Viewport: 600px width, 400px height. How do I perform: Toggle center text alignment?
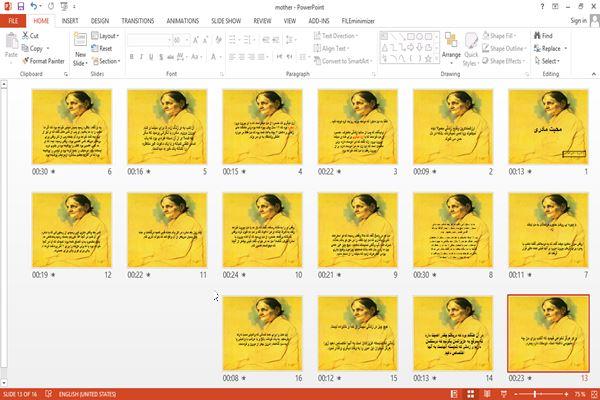241,57
